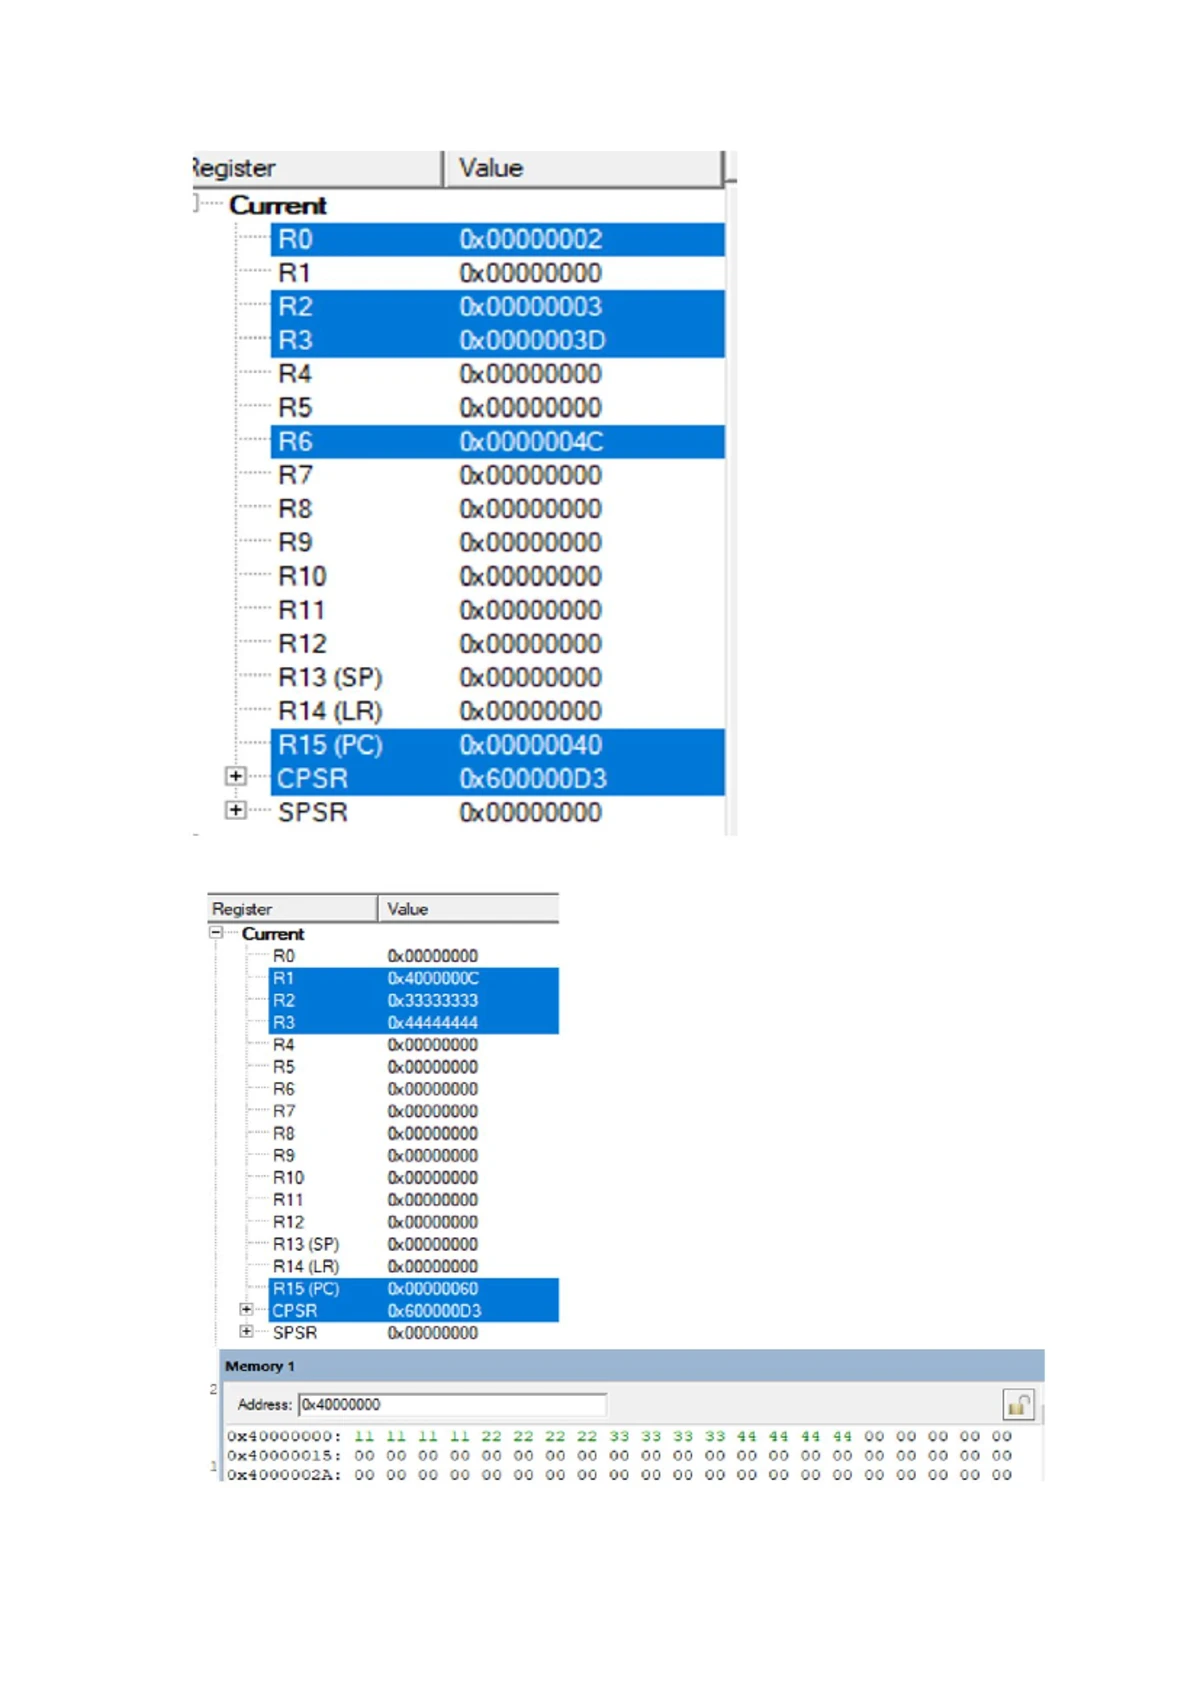Select R3 row with value 0x44444444
1200x1696 pixels.
(x=414, y=1022)
